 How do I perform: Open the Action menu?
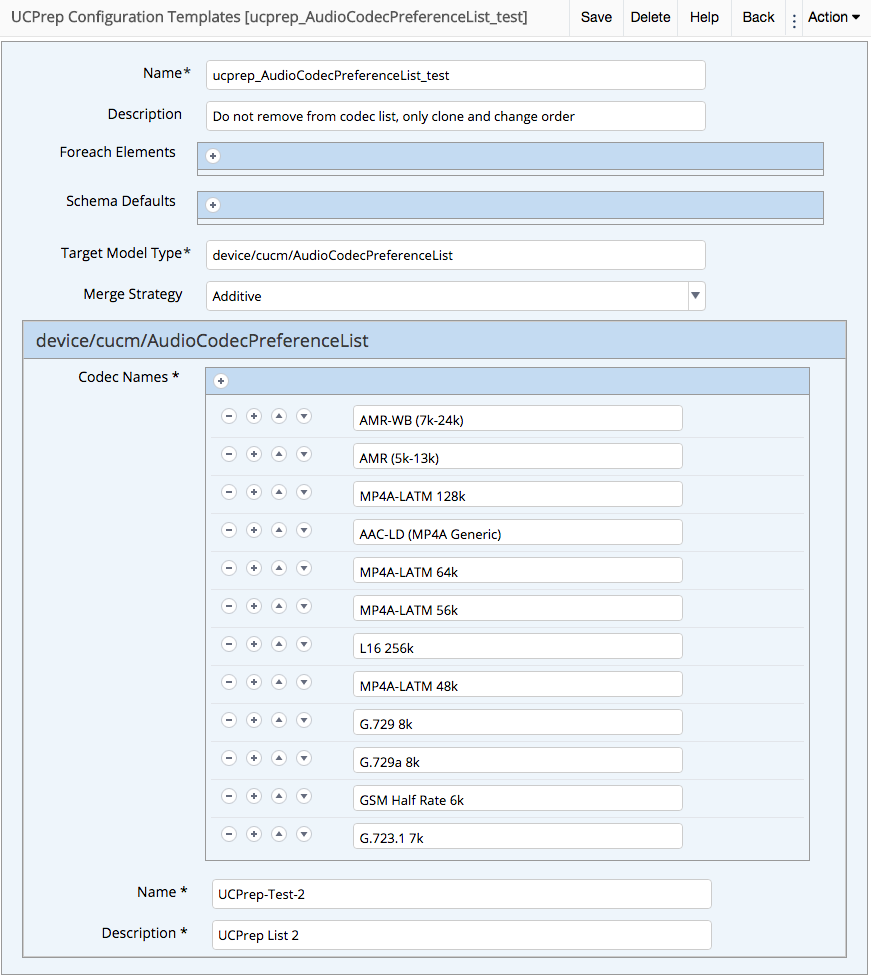833,17
